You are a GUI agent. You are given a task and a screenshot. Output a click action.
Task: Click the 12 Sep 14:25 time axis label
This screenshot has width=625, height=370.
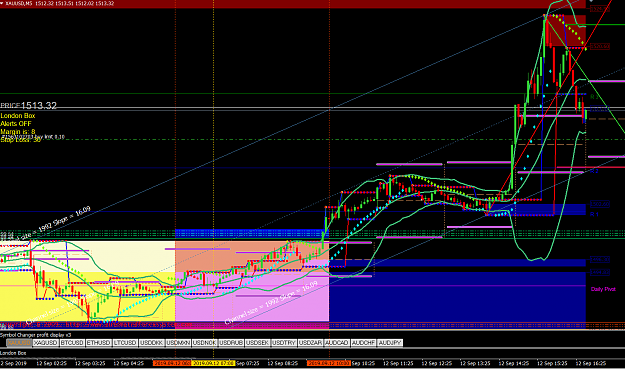coord(514,363)
